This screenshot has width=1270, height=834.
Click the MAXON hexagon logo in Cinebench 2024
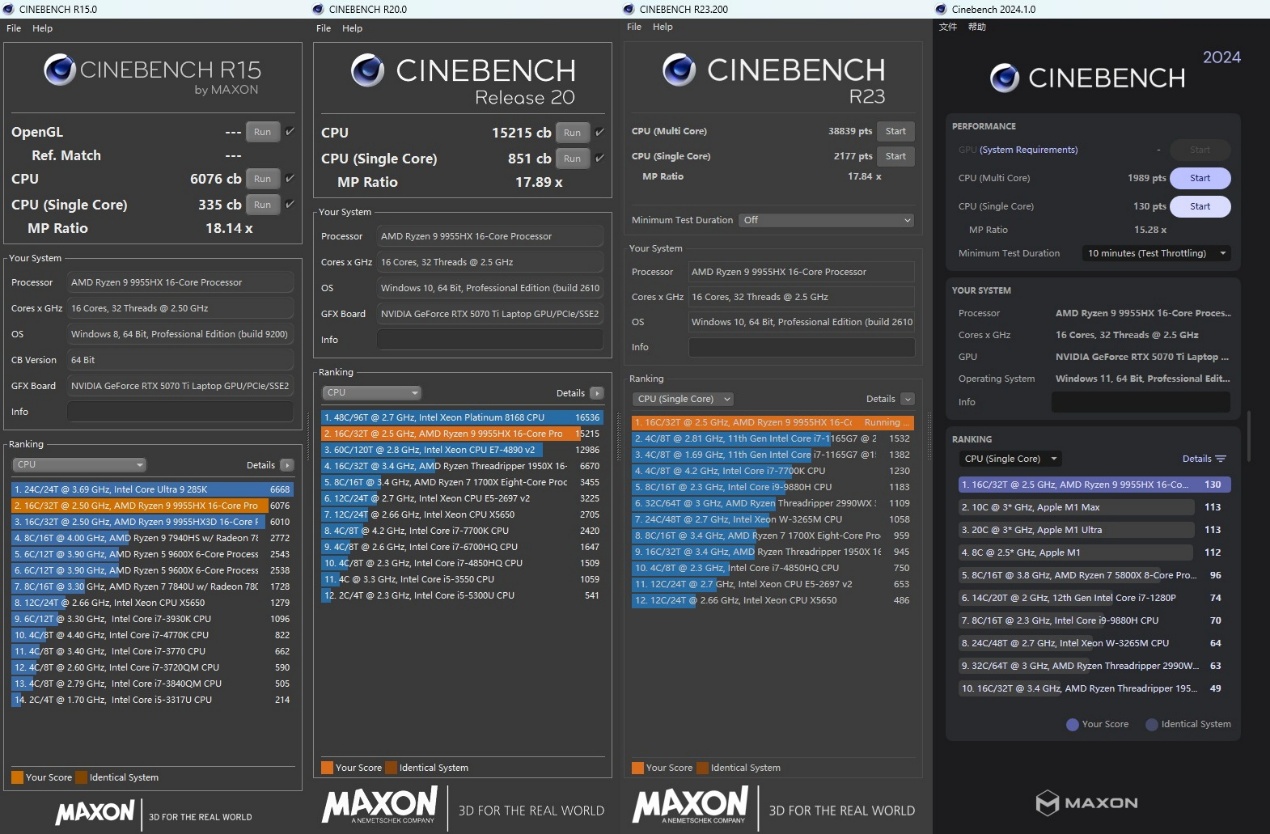coord(1046,802)
